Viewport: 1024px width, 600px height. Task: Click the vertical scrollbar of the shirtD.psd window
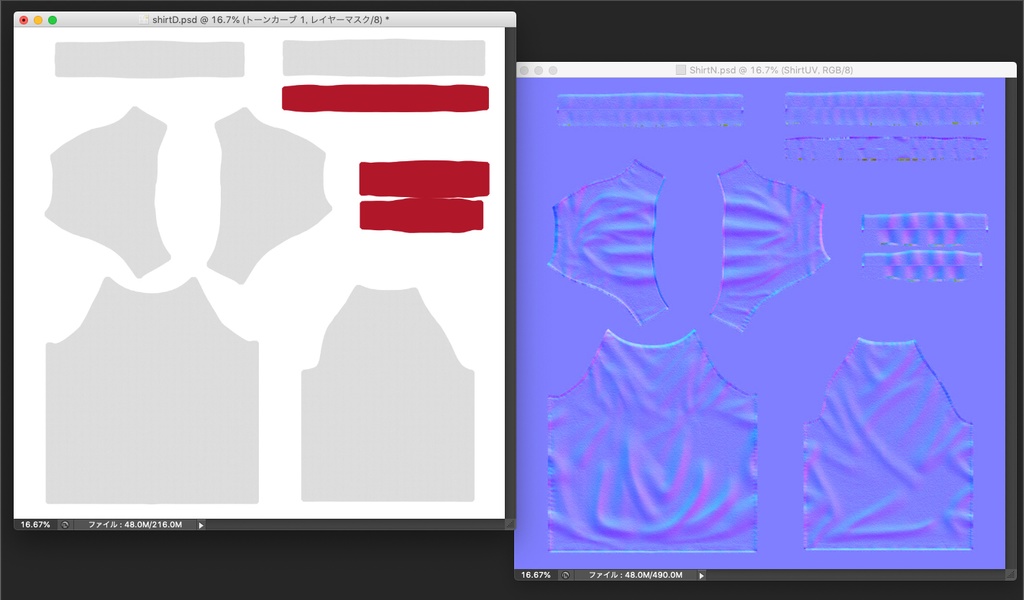click(x=510, y=273)
